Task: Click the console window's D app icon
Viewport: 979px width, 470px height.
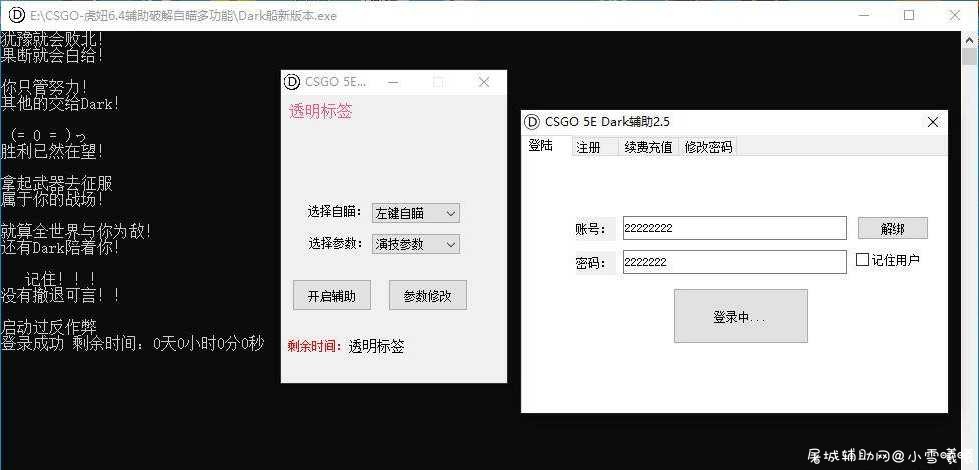Action: tap(16, 16)
